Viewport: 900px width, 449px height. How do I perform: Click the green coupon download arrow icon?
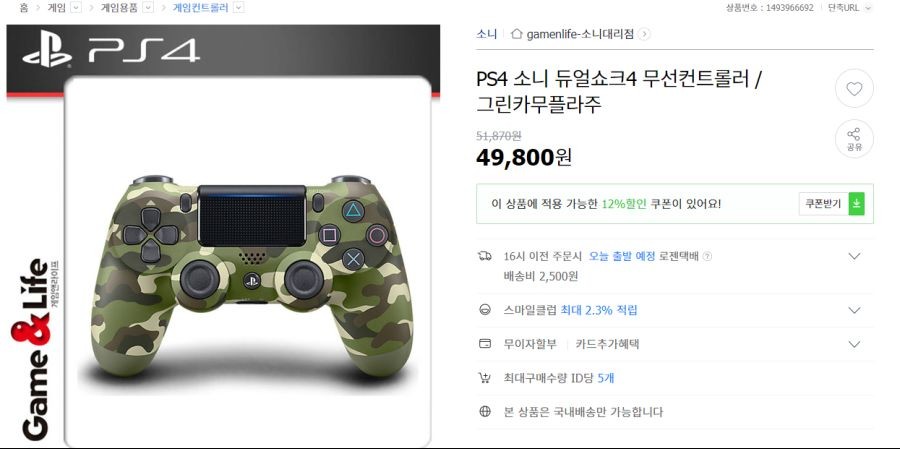(856, 203)
